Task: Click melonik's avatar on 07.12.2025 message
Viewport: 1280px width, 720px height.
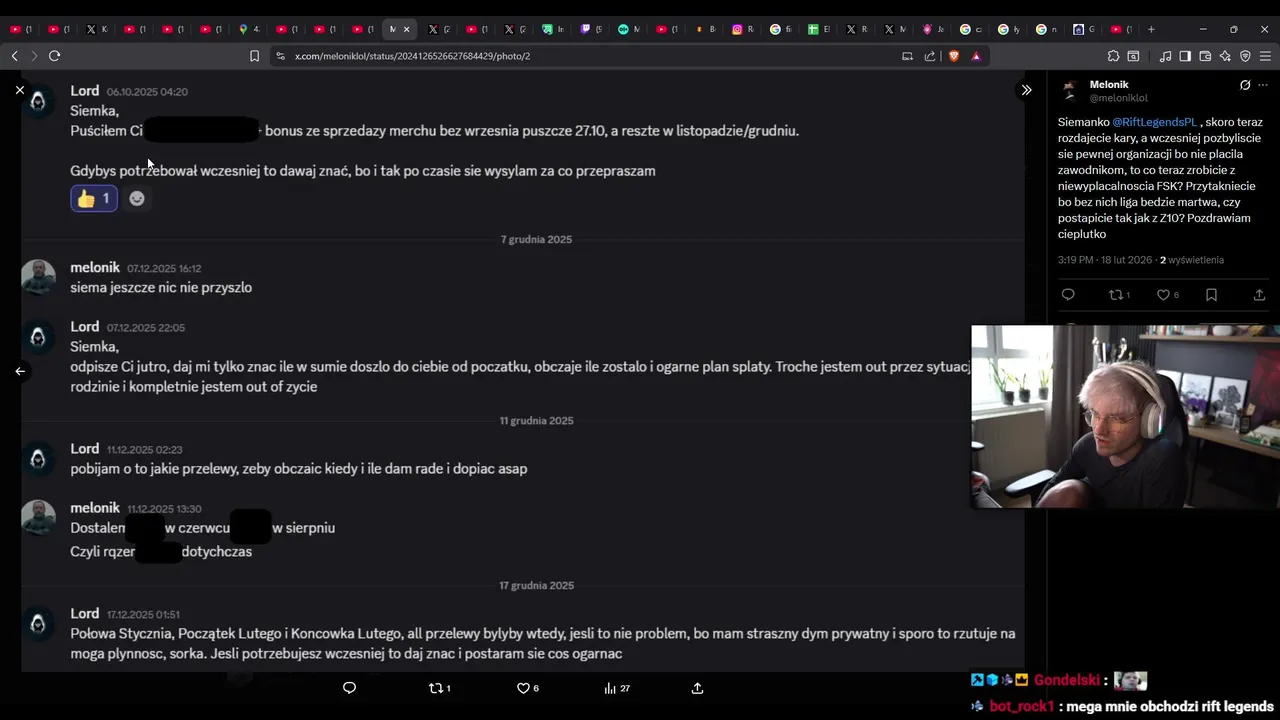Action: coord(38,277)
